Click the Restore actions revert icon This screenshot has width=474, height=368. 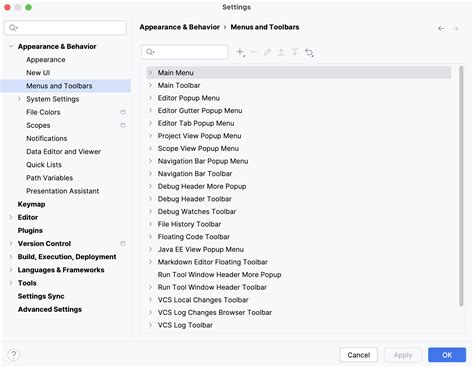click(x=309, y=52)
